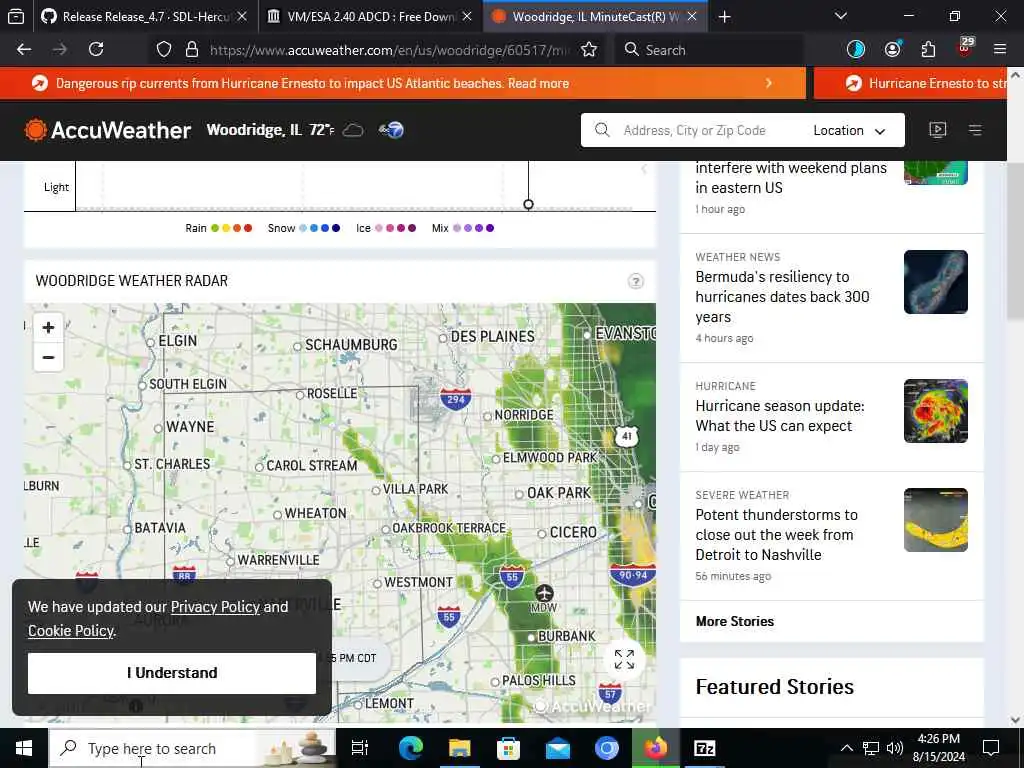Click the site padlock icon

(191, 50)
